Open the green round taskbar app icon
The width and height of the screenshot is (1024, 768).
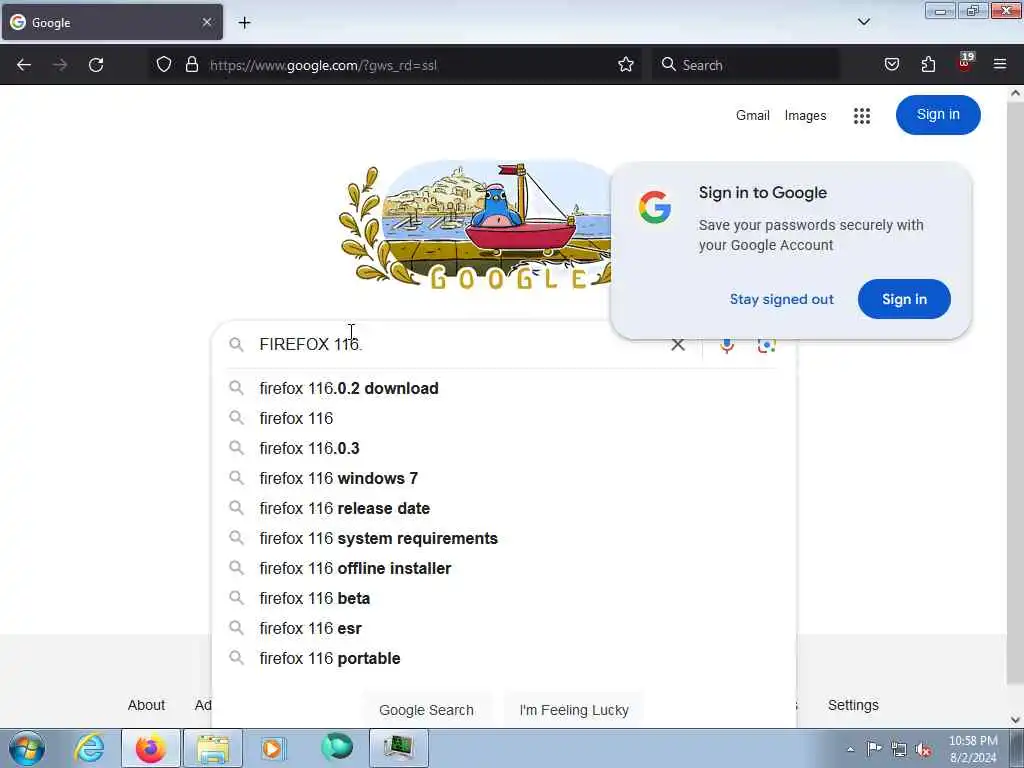(337, 747)
